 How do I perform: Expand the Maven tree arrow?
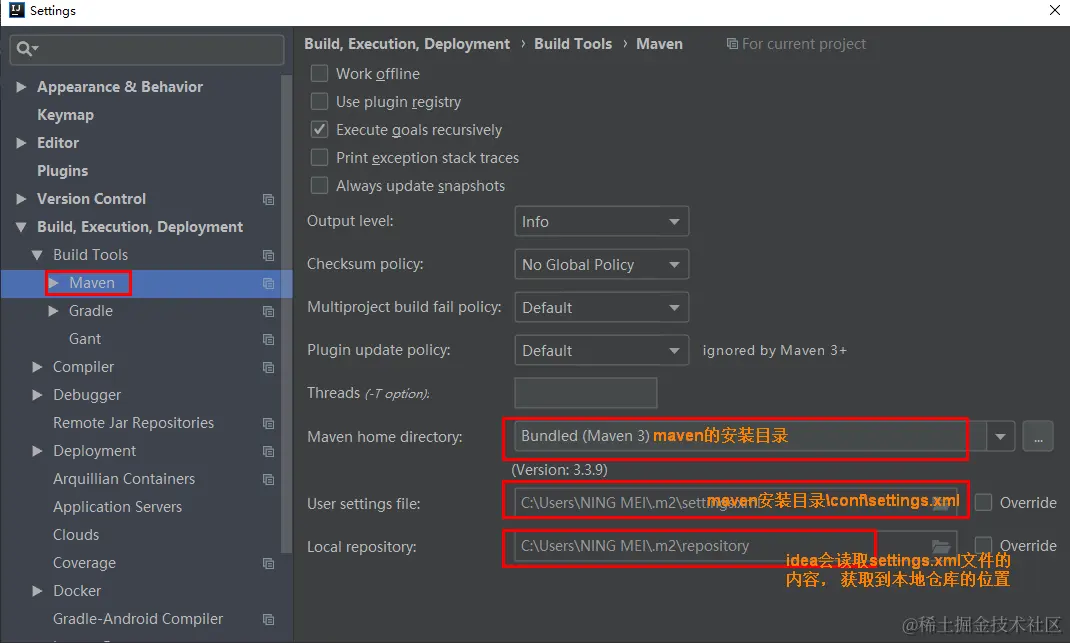[x=54, y=283]
